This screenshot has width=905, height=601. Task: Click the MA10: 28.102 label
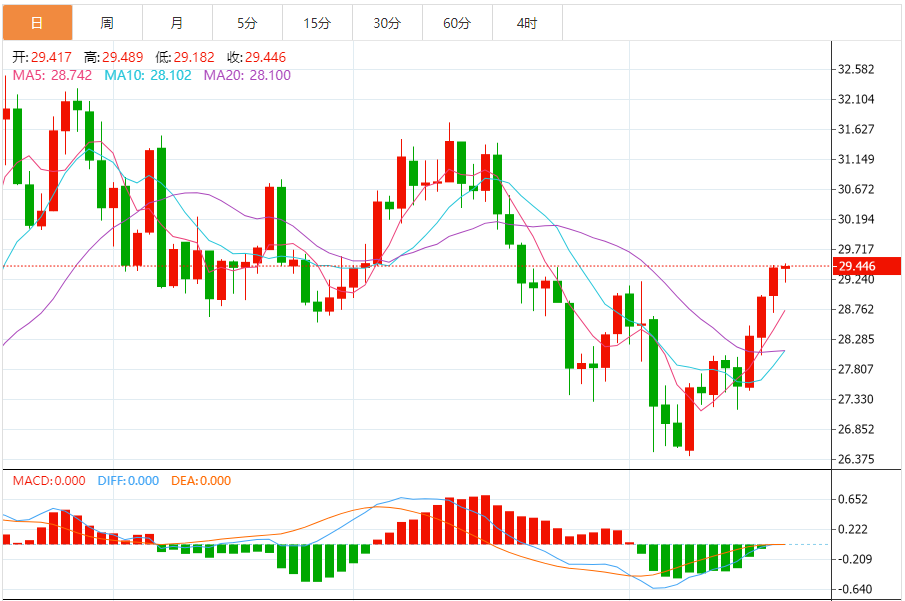pyautogui.click(x=148, y=75)
